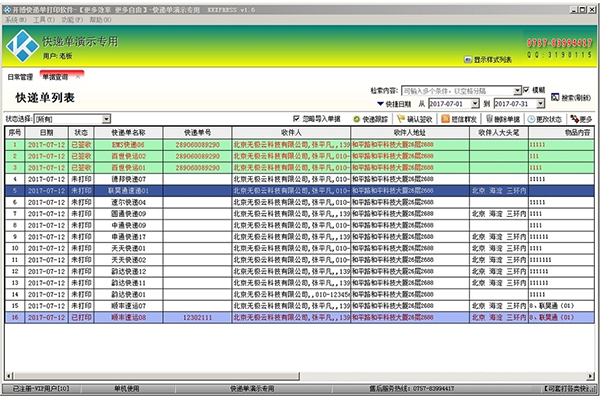This screenshot has height=400, width=600.
Task: Switch to the 日常管理 tab
Action: (20, 76)
